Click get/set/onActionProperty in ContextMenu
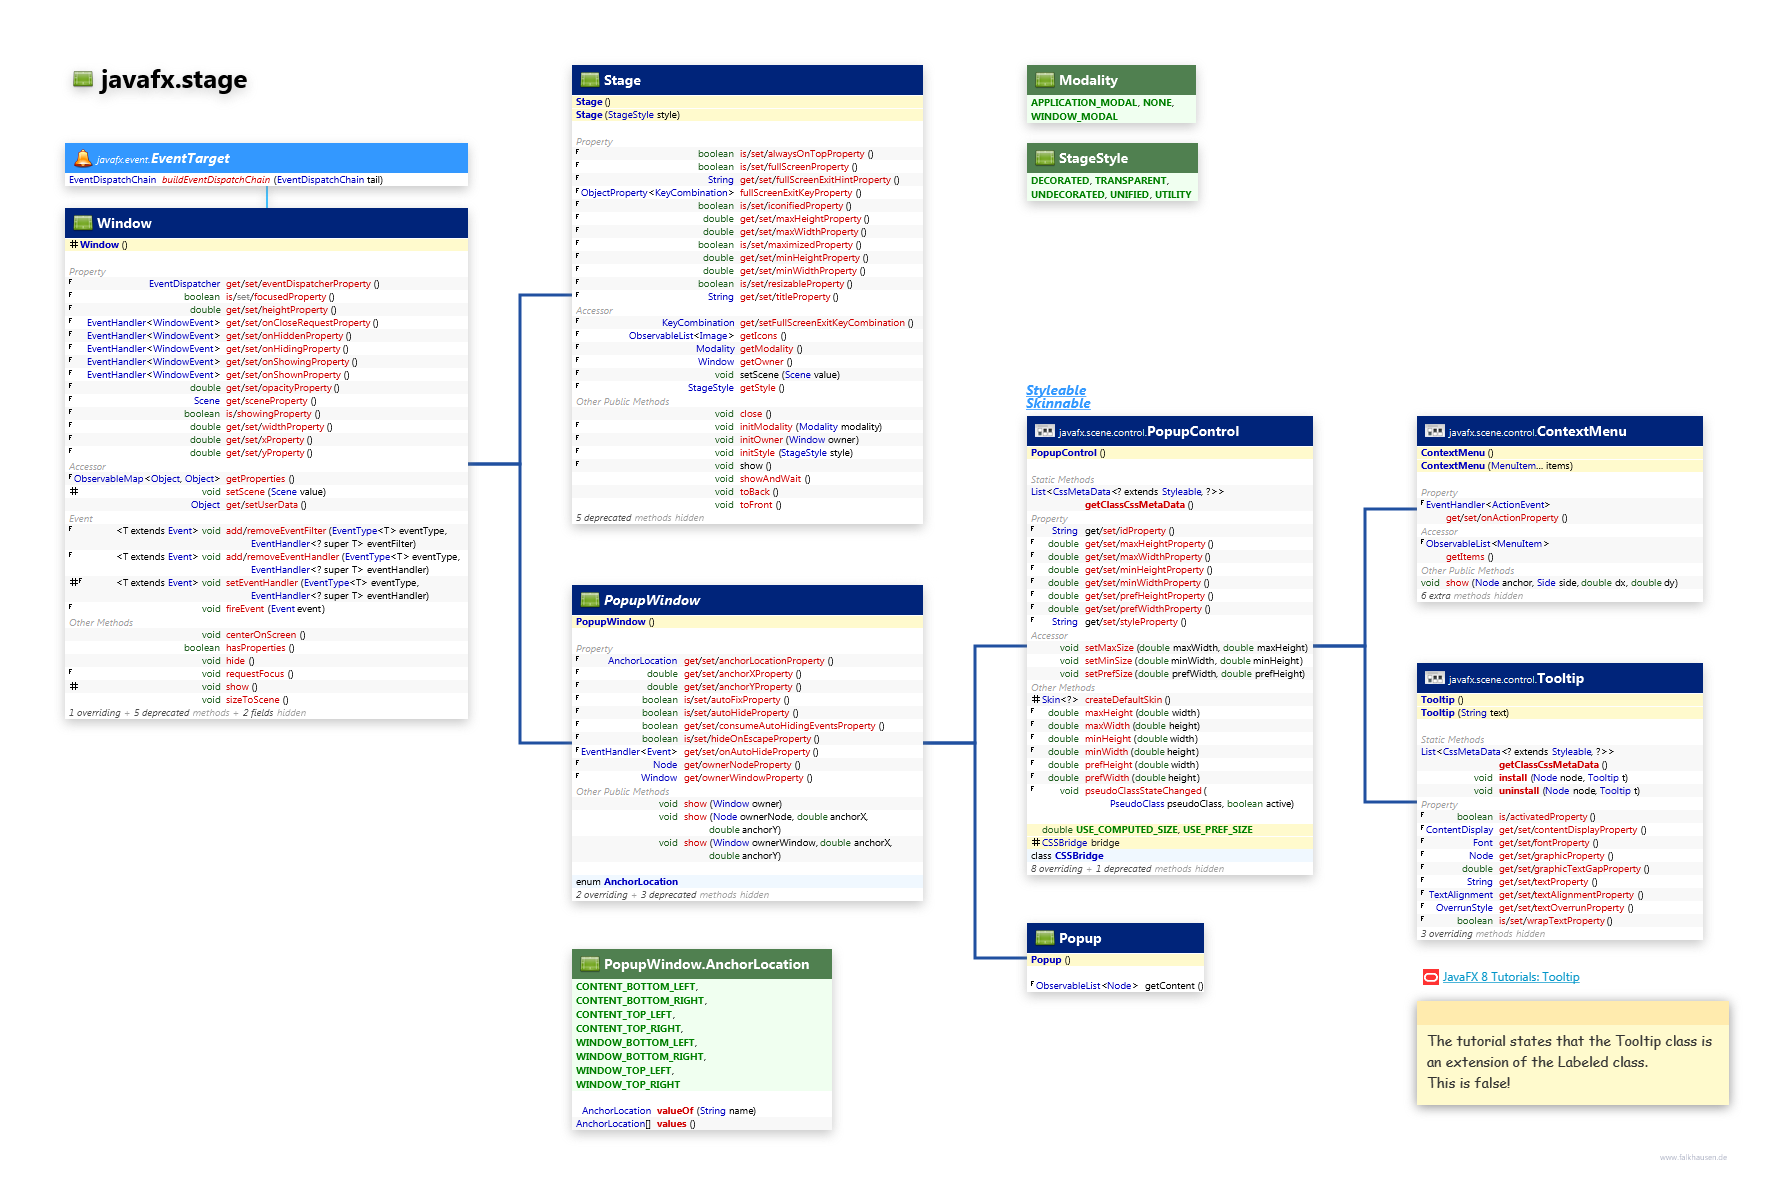Screen dimensions: 1784x1203 [x=1502, y=518]
